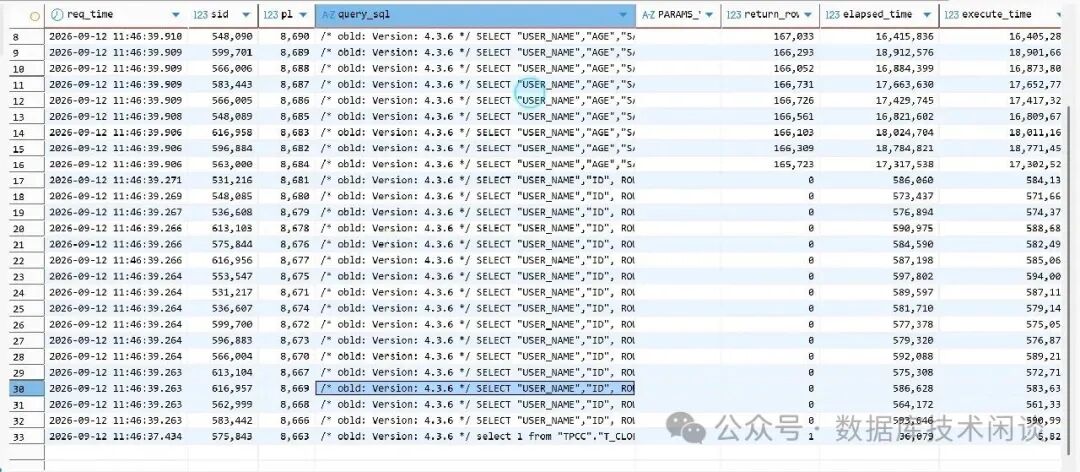
Task: Click the A-Z type icon beside query_sql
Action: (329, 14)
